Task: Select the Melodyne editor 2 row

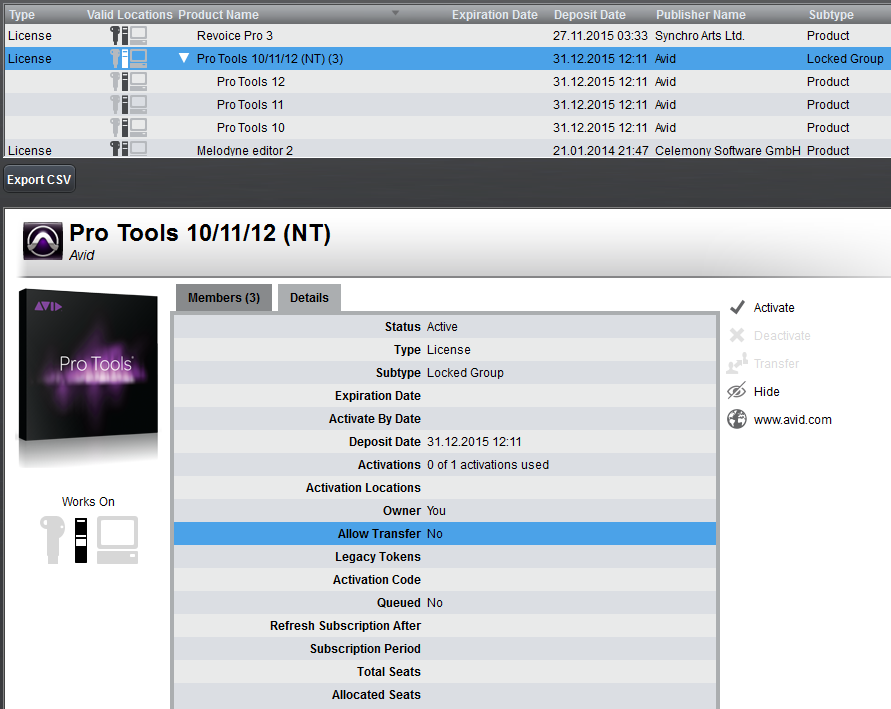Action: (x=448, y=149)
